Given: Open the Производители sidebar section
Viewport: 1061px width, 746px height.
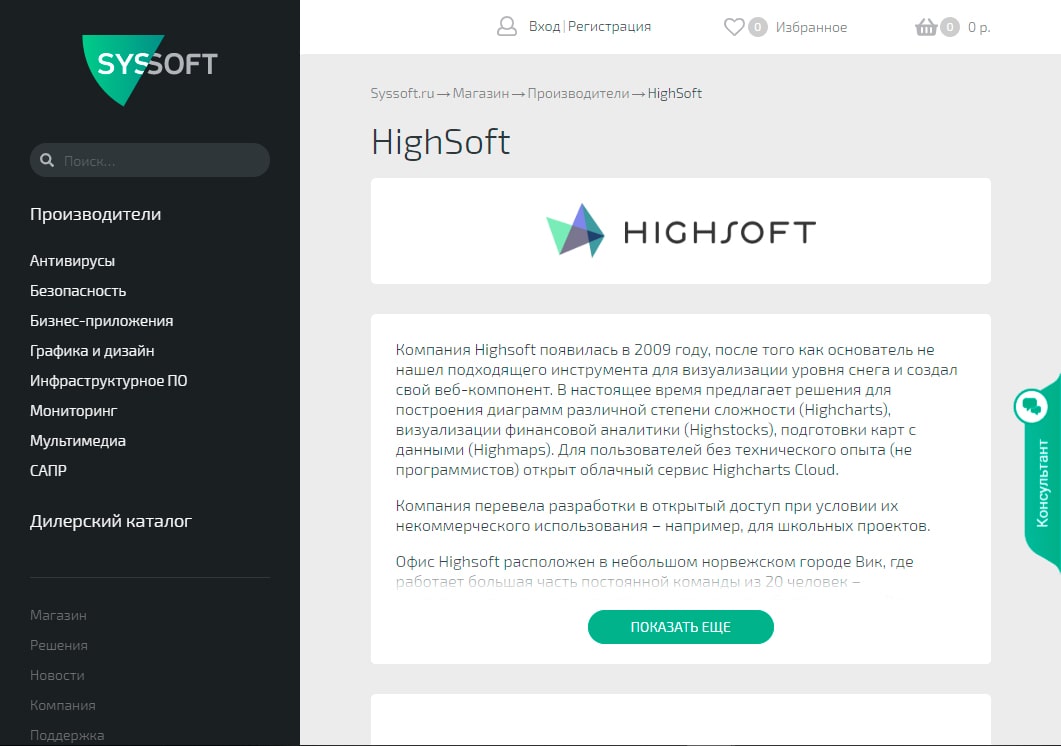Looking at the screenshot, I should coord(95,215).
